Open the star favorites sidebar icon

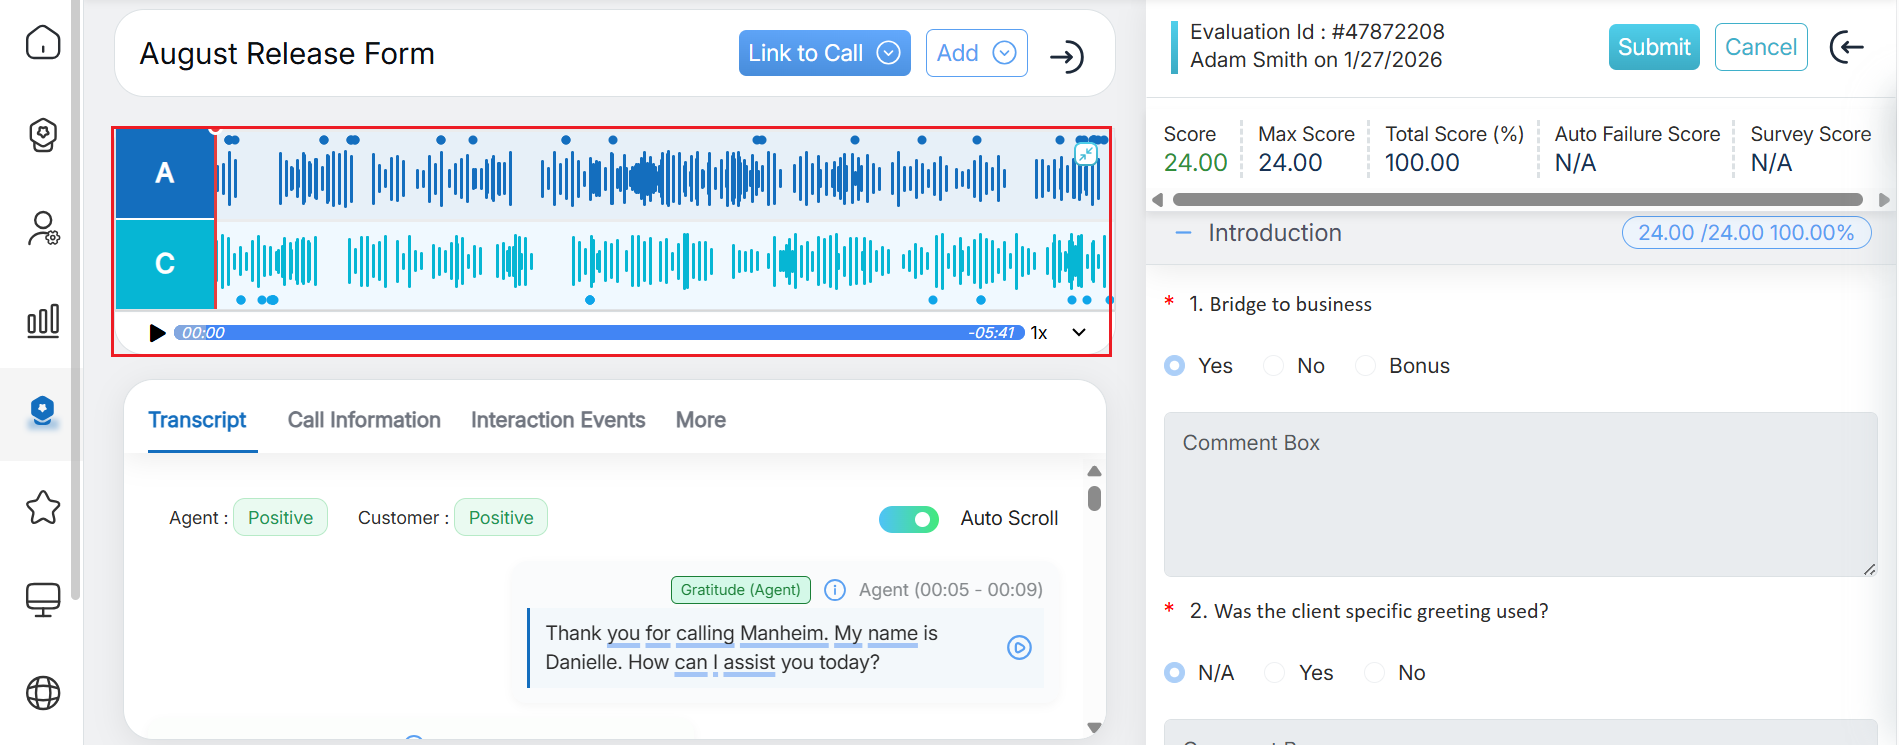(x=43, y=508)
